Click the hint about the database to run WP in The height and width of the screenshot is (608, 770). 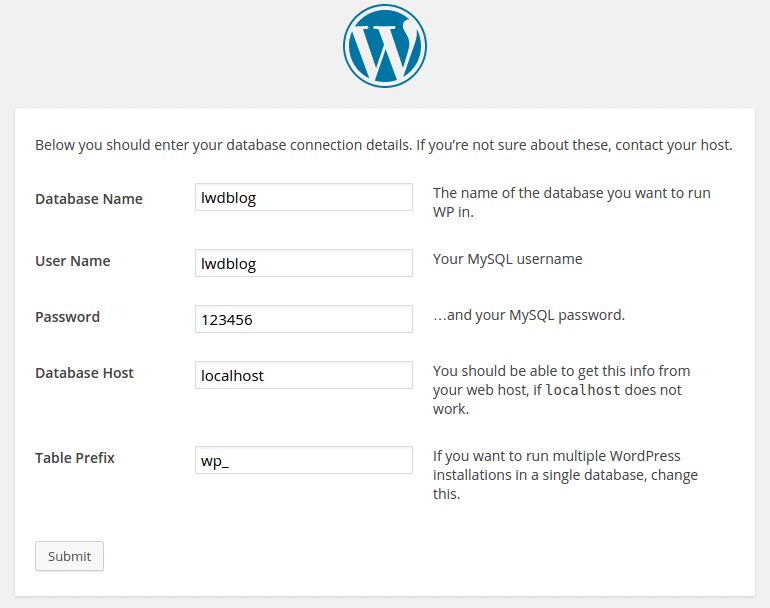coord(571,202)
